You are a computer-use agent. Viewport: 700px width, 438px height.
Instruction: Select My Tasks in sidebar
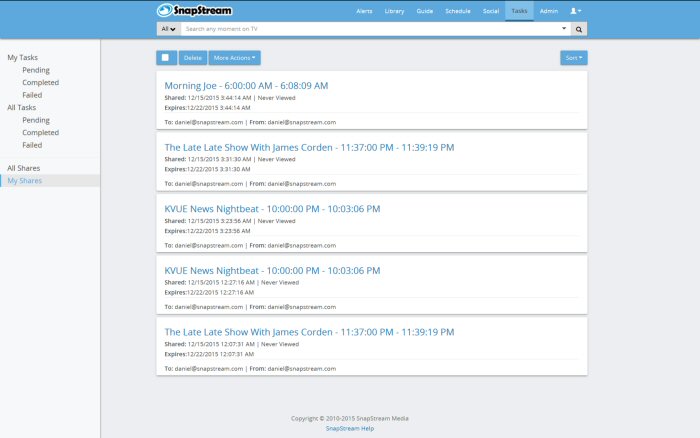22,58
